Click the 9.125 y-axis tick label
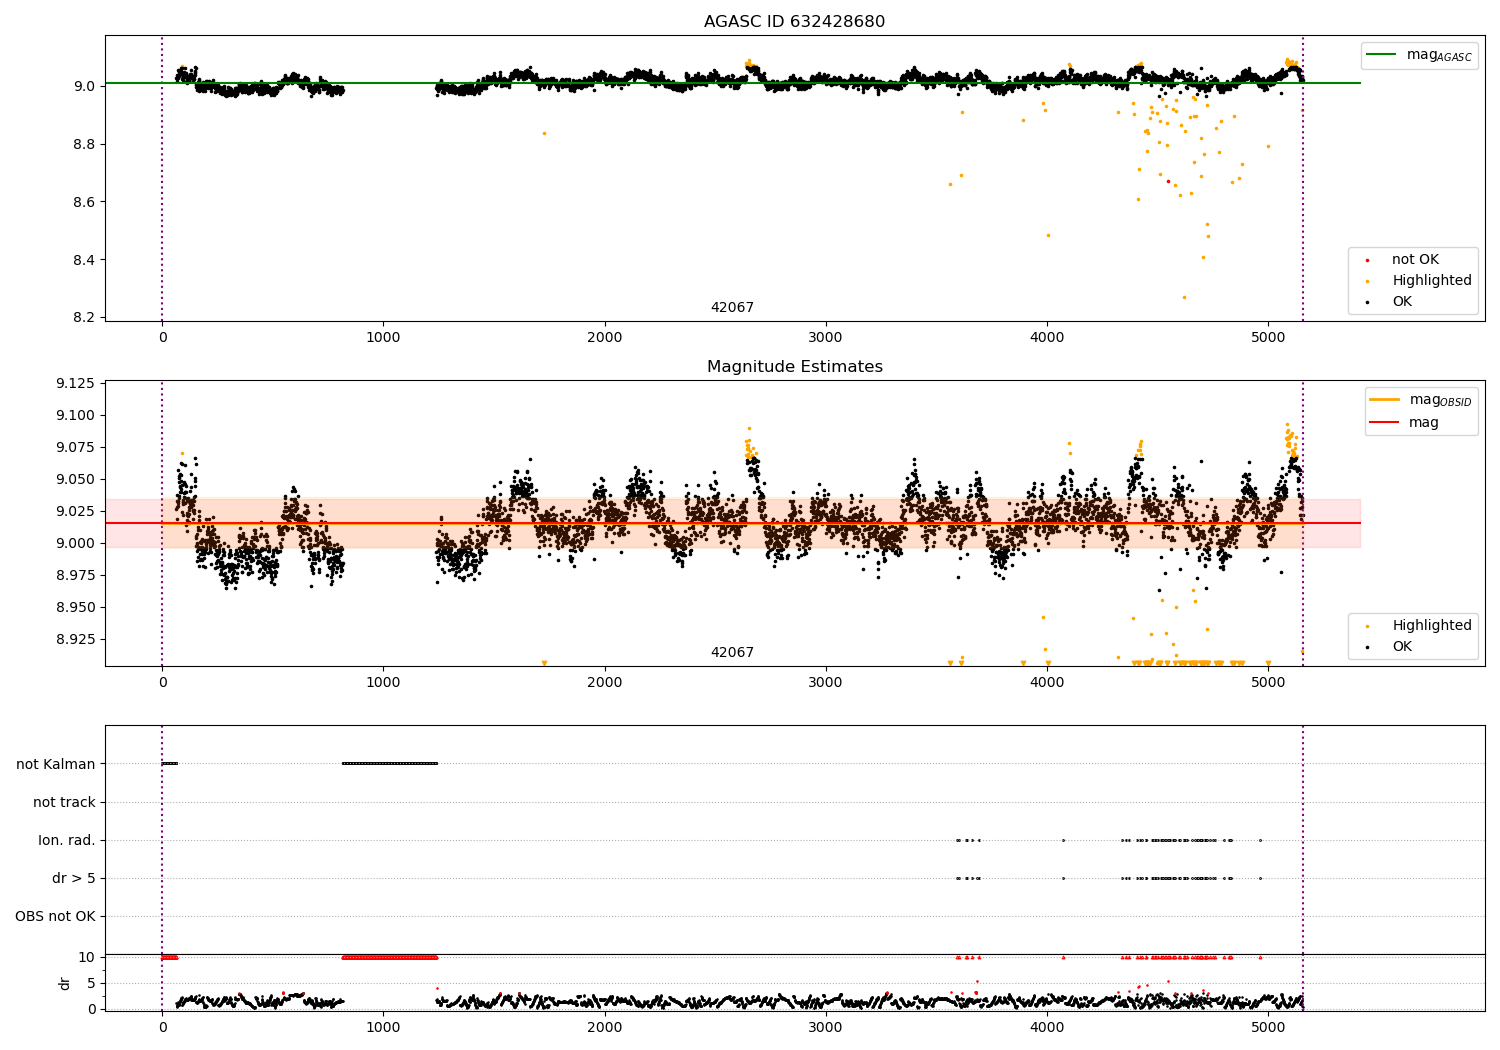 click(76, 383)
